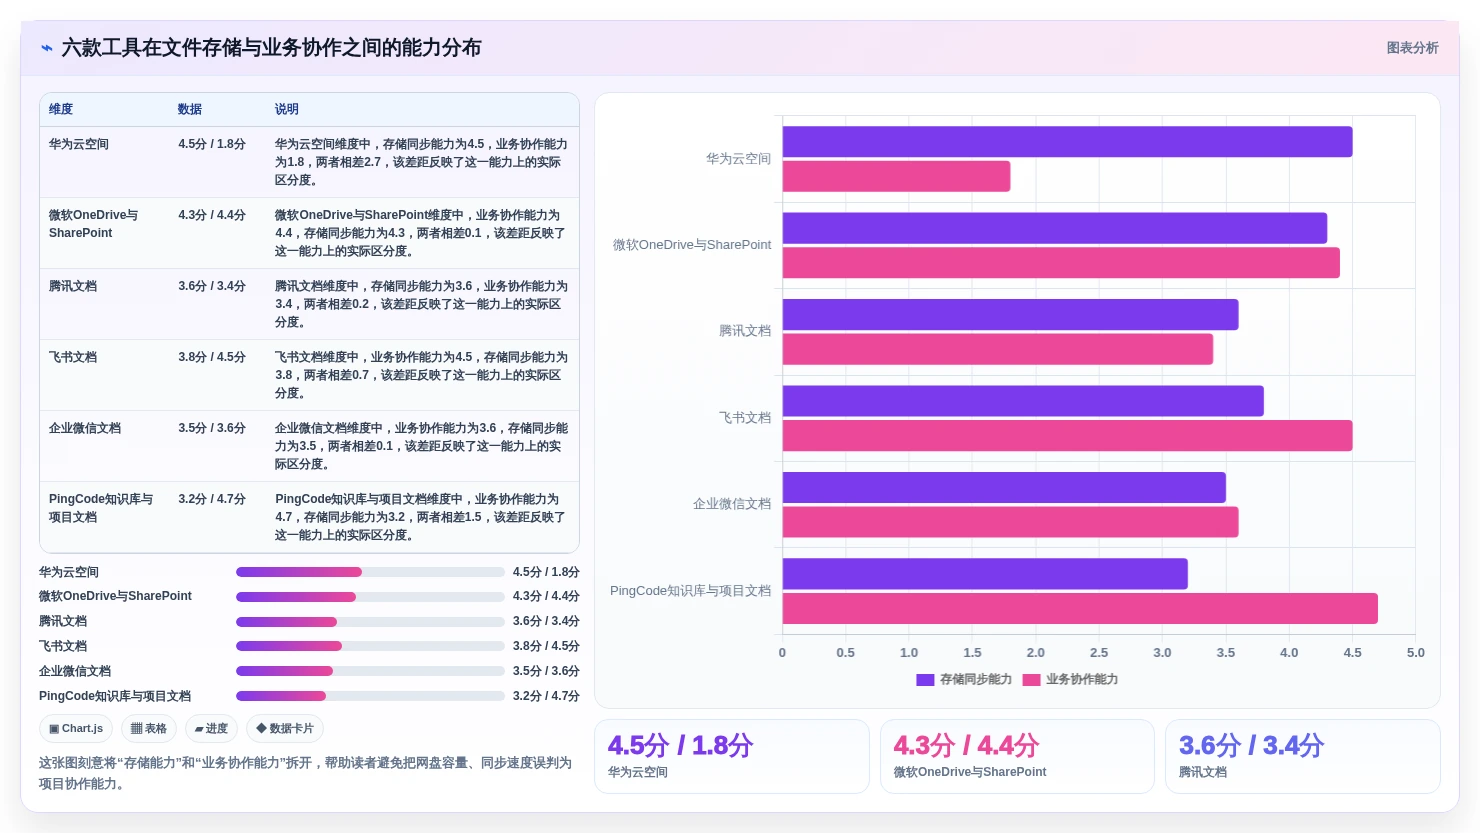Click the 企业微信文档 pink chart bar
Viewport: 1480px width, 833px height.
click(1010, 522)
